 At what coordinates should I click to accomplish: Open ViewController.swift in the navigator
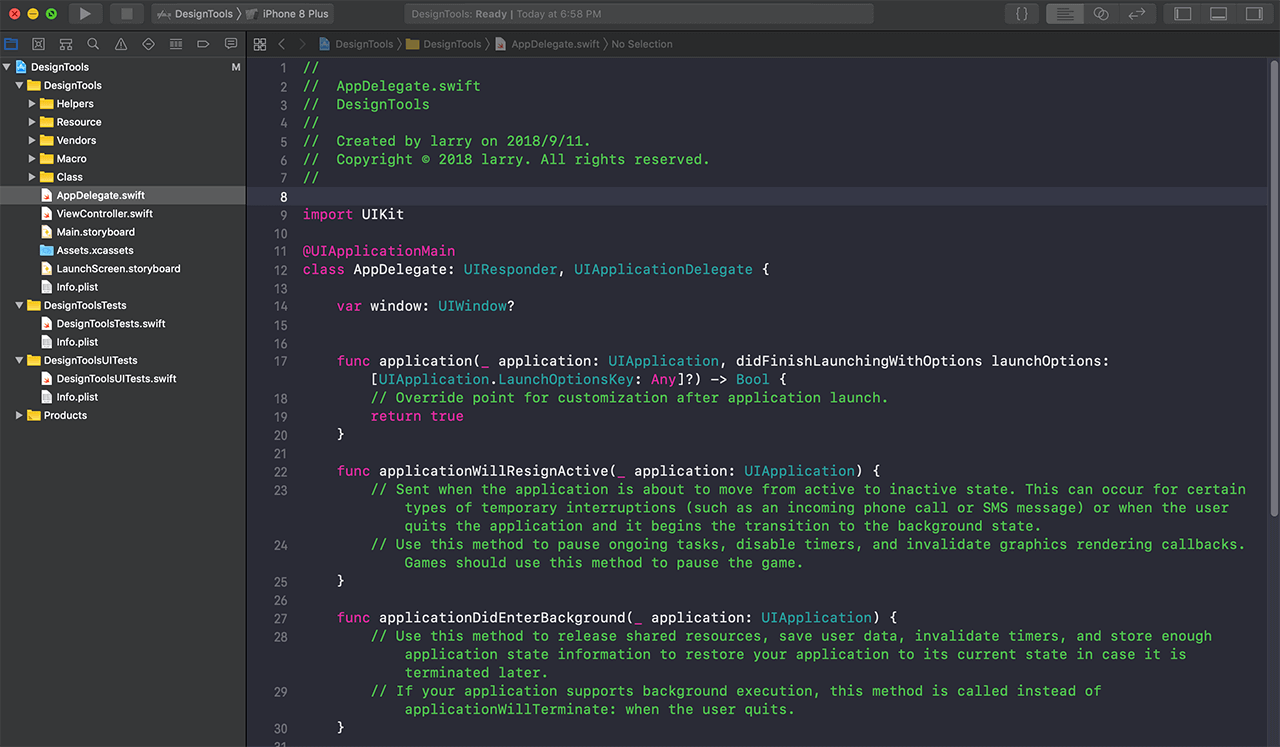pos(104,214)
